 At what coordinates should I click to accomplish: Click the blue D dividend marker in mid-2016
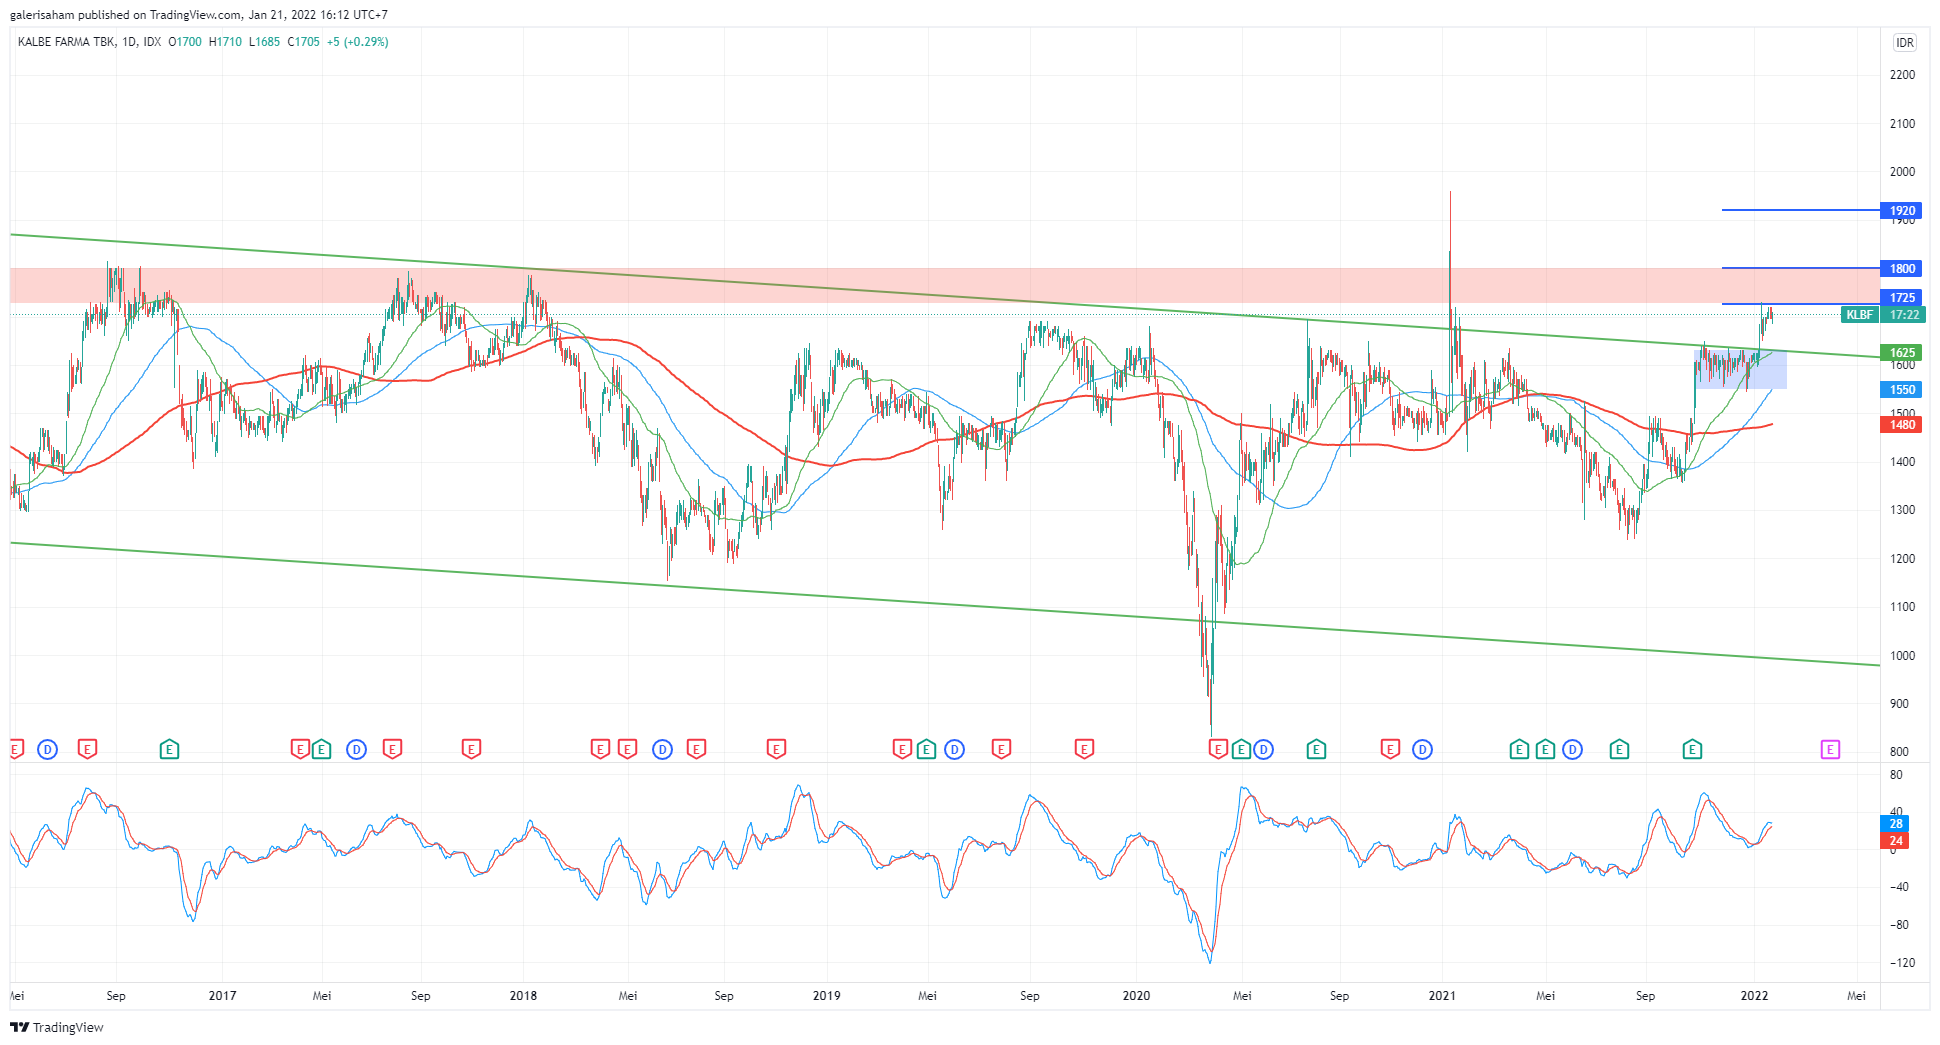[47, 749]
